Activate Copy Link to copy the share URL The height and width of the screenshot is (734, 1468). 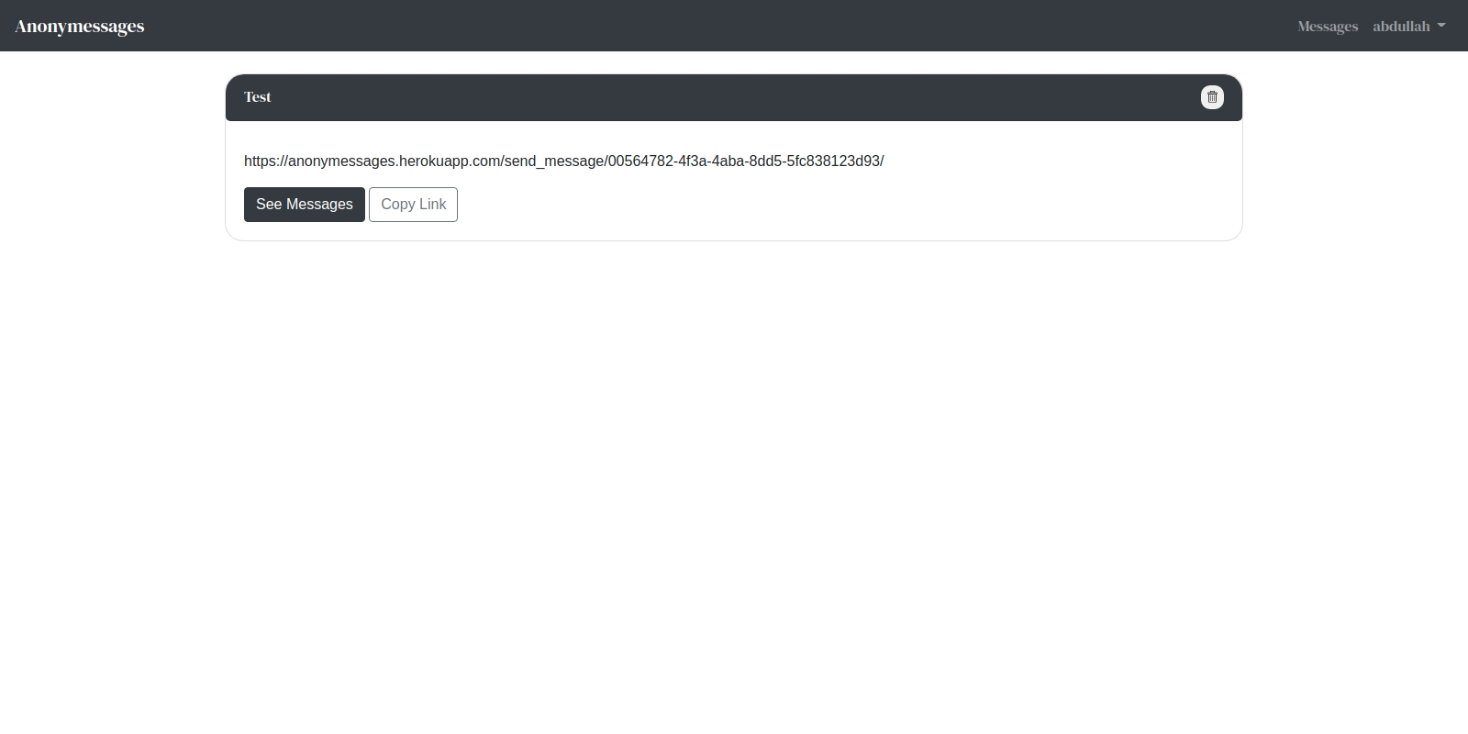(x=413, y=204)
